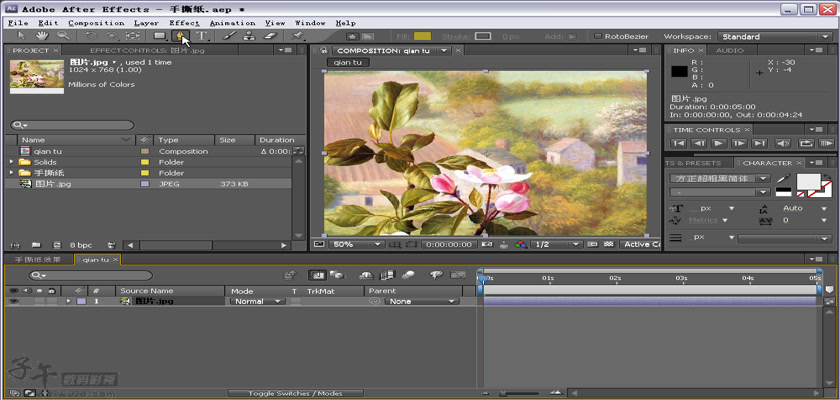Toggle the frame blending icon in timeline
This screenshot has height=400, width=840.
[387, 275]
